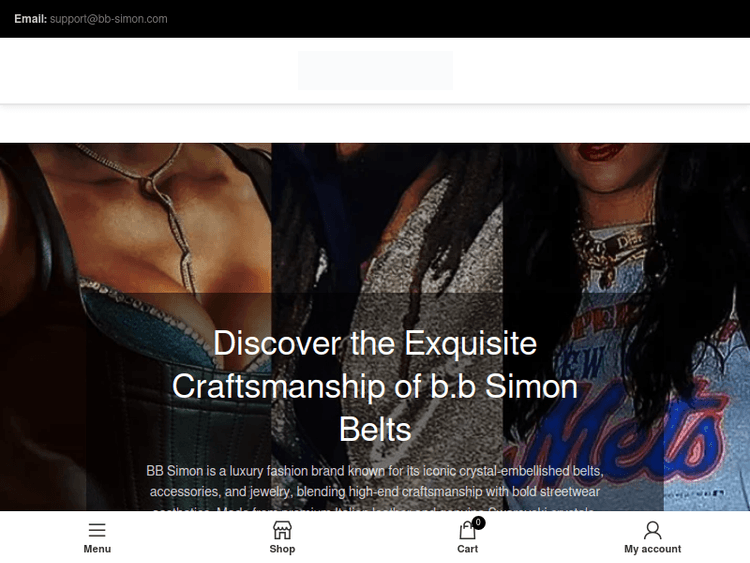Select the Menu label in bottom bar
The image size is (750, 563).
[x=97, y=549]
